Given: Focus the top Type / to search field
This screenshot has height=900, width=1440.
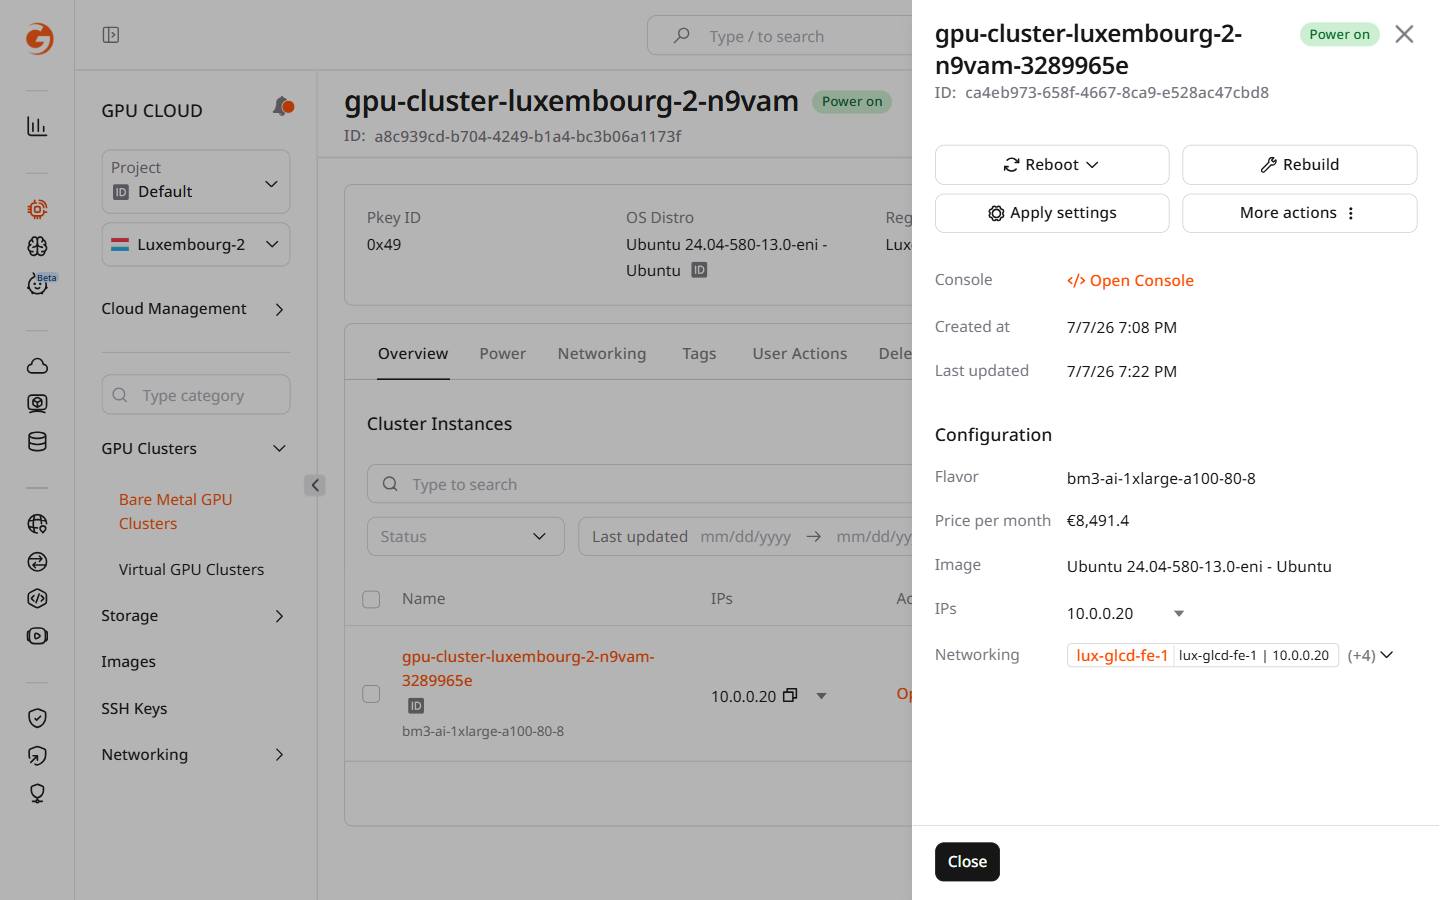Looking at the screenshot, I should tap(780, 36).
